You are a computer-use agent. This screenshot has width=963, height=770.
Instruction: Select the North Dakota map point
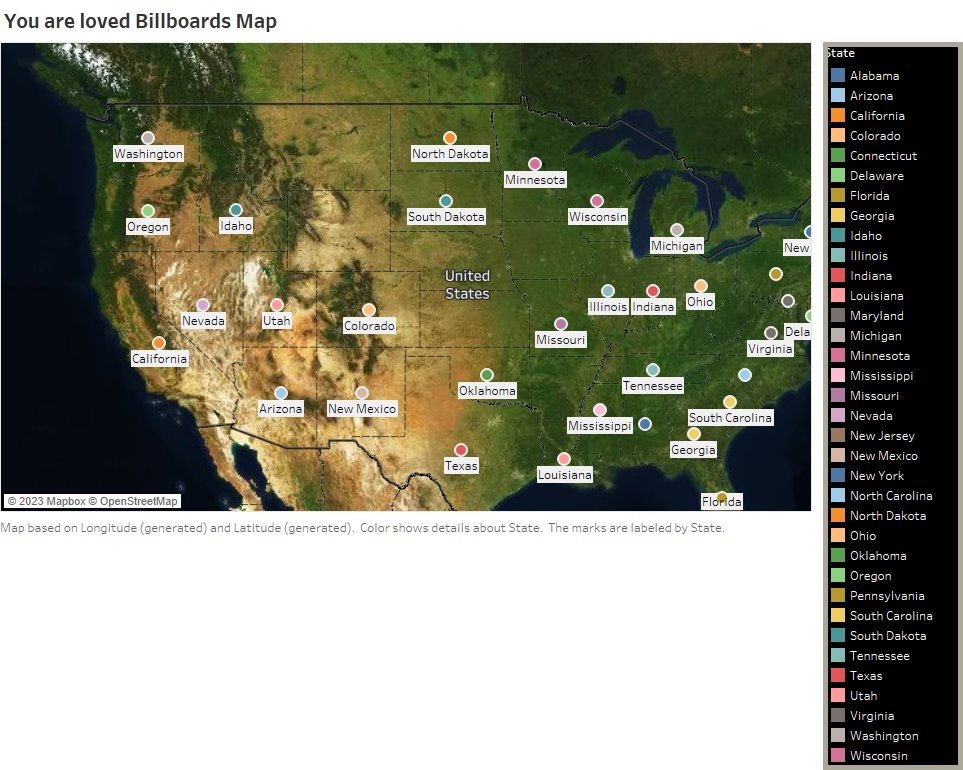[x=449, y=139]
